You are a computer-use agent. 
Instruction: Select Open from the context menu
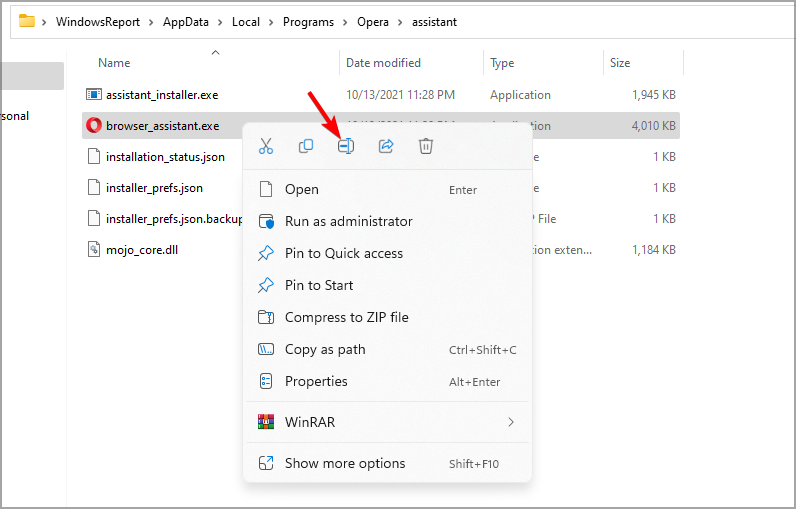[387, 189]
